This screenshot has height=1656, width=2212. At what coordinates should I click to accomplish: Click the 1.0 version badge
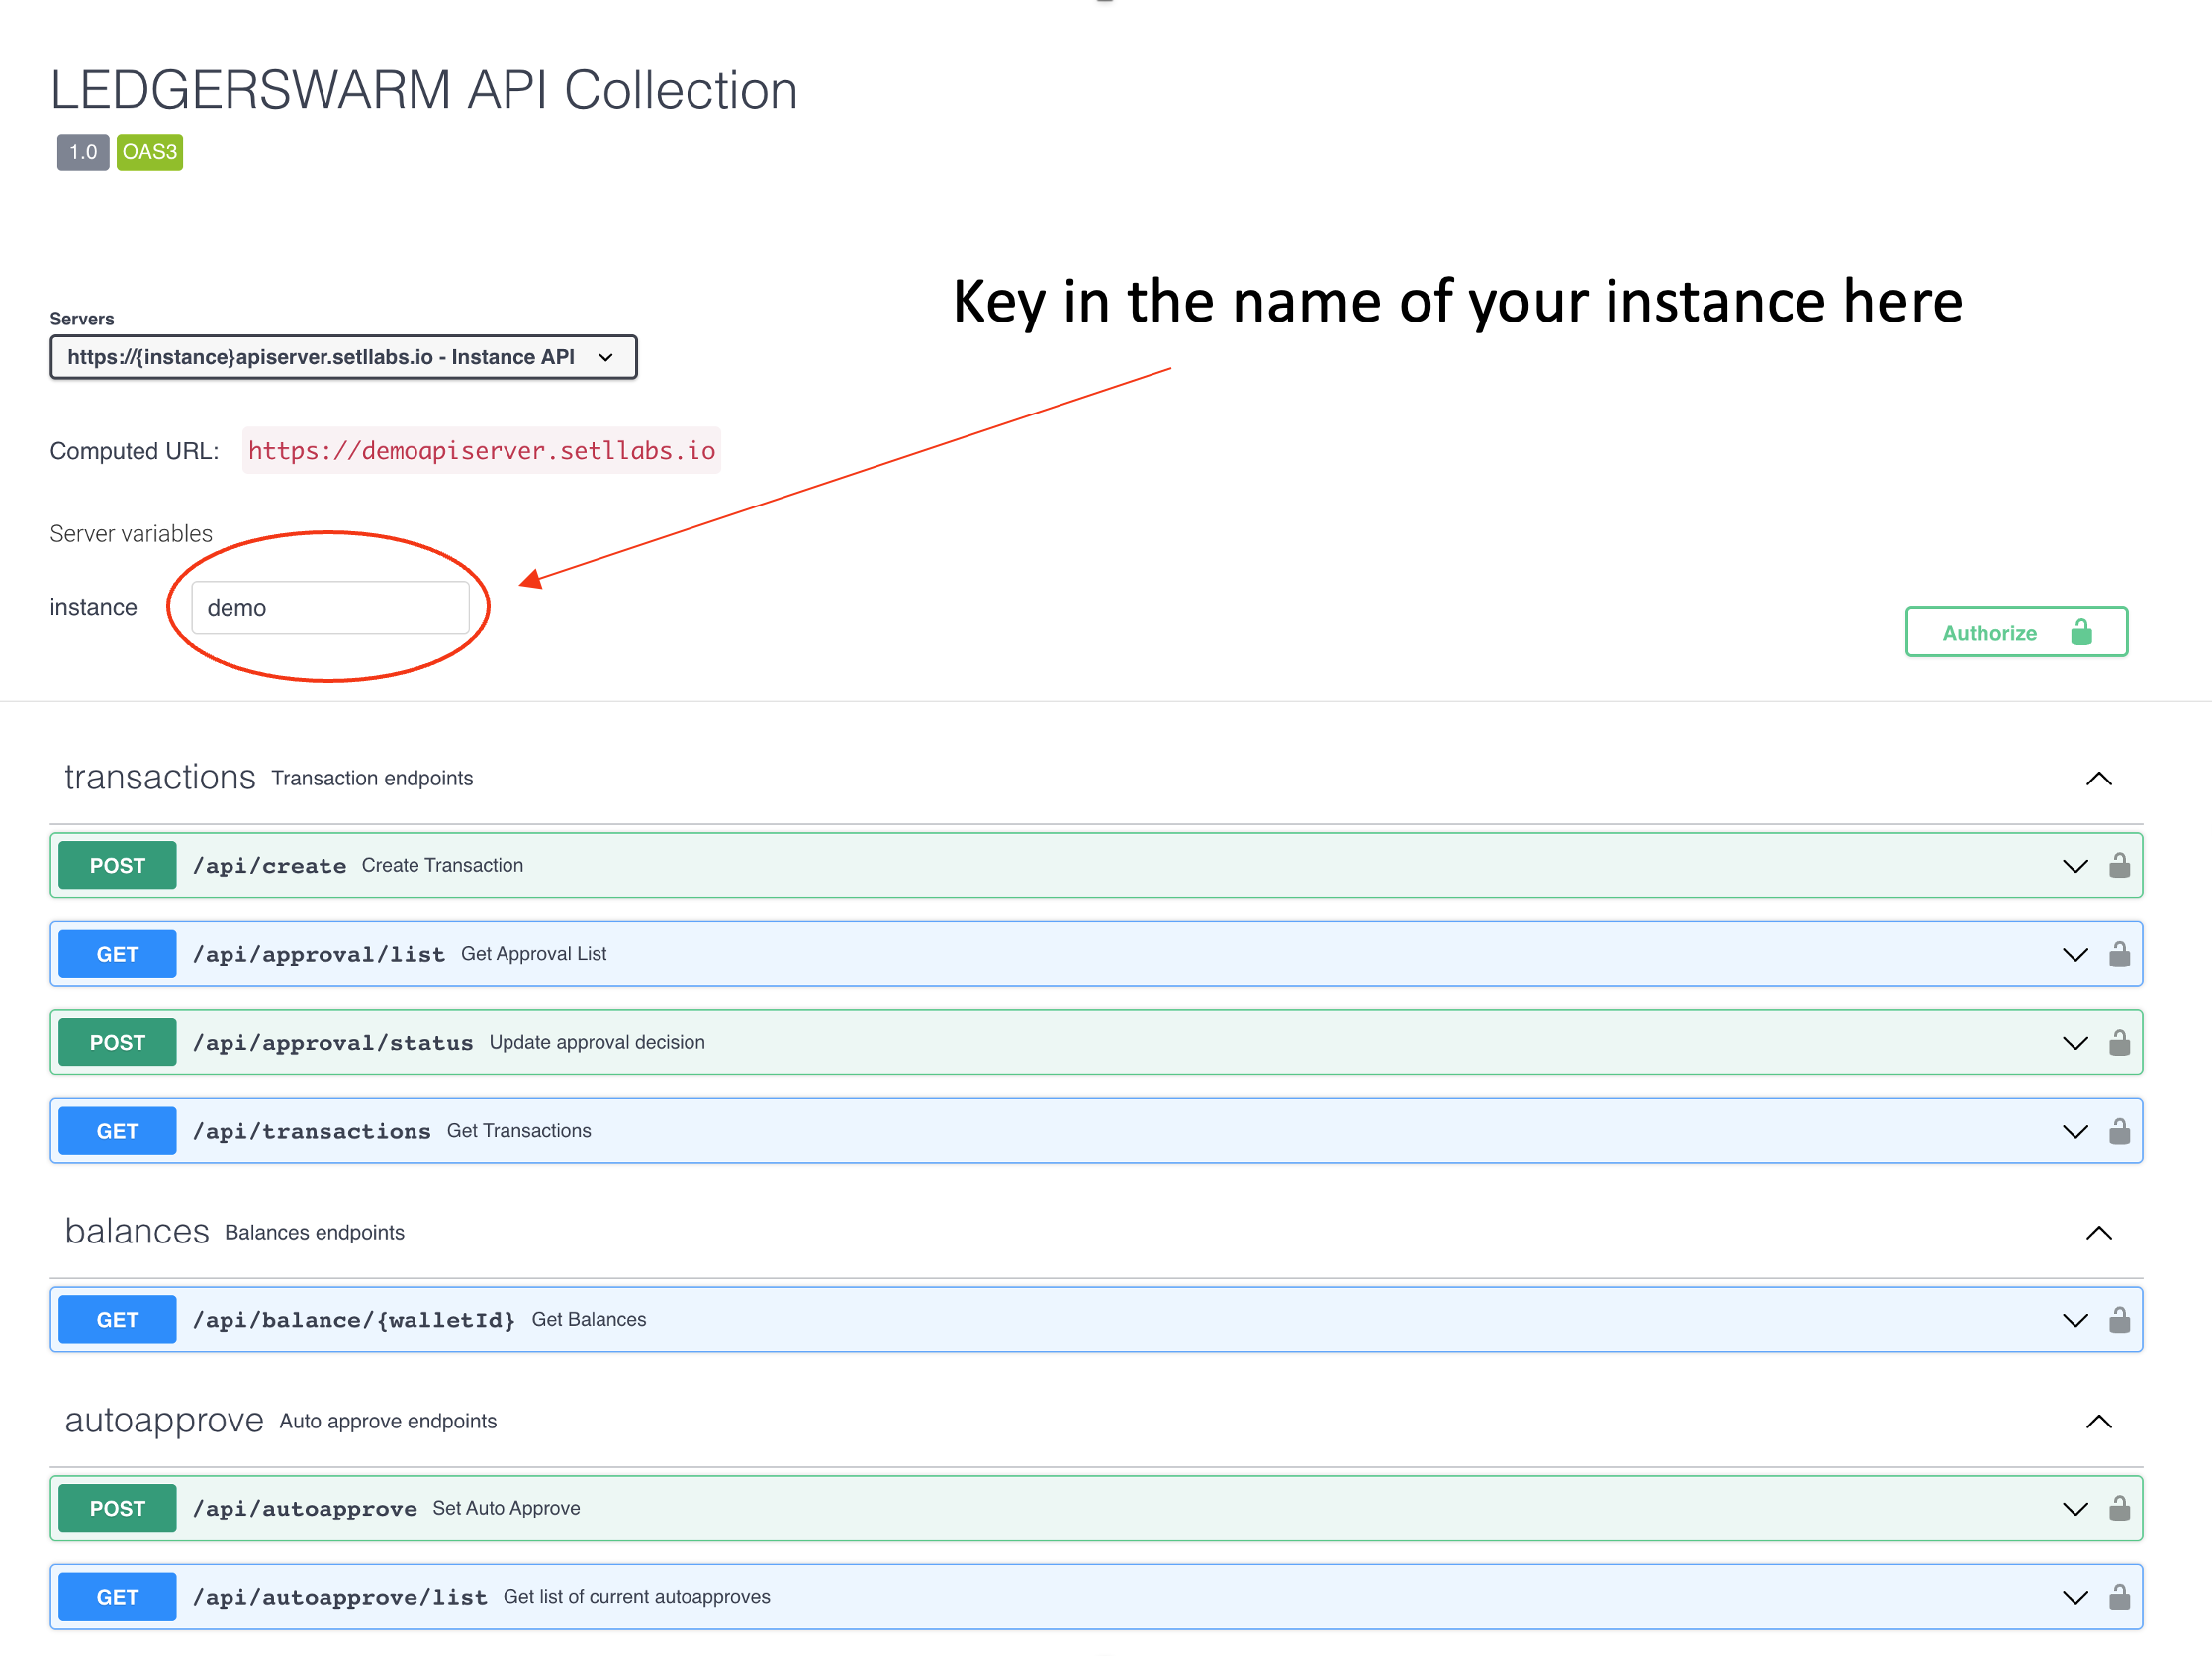(x=83, y=152)
